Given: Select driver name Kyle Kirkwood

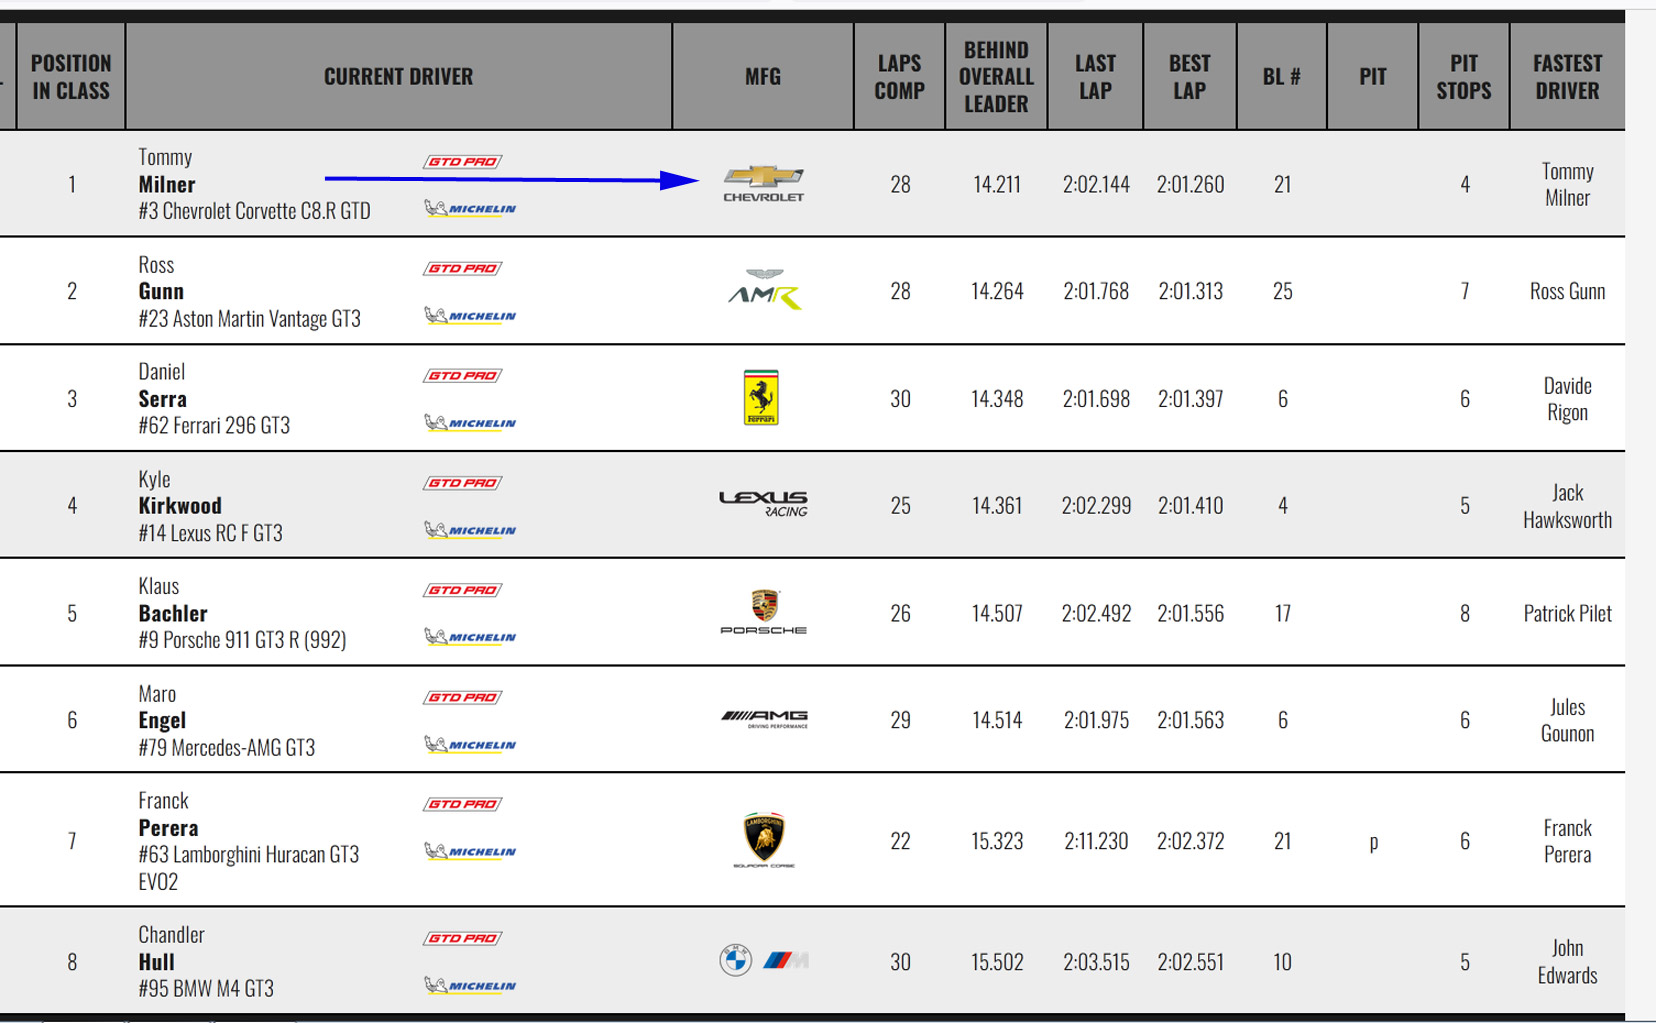Looking at the screenshot, I should [x=180, y=505].
